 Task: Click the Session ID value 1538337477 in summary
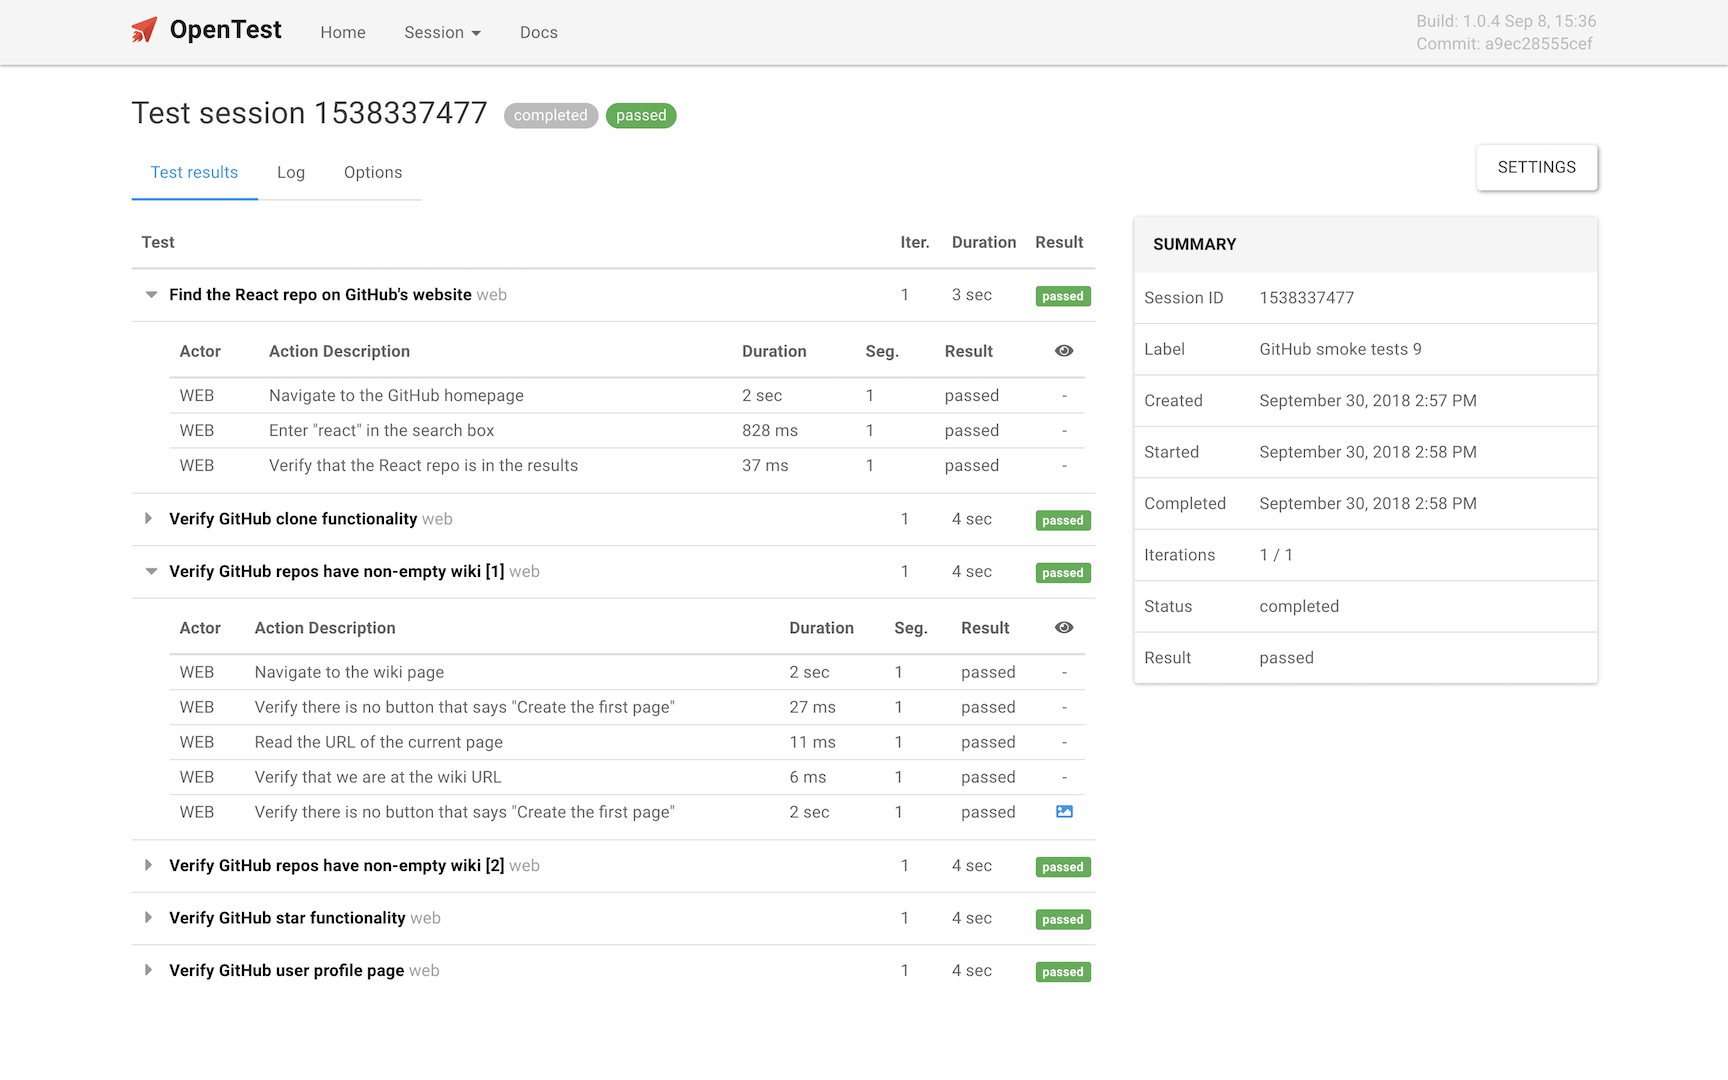(1306, 298)
